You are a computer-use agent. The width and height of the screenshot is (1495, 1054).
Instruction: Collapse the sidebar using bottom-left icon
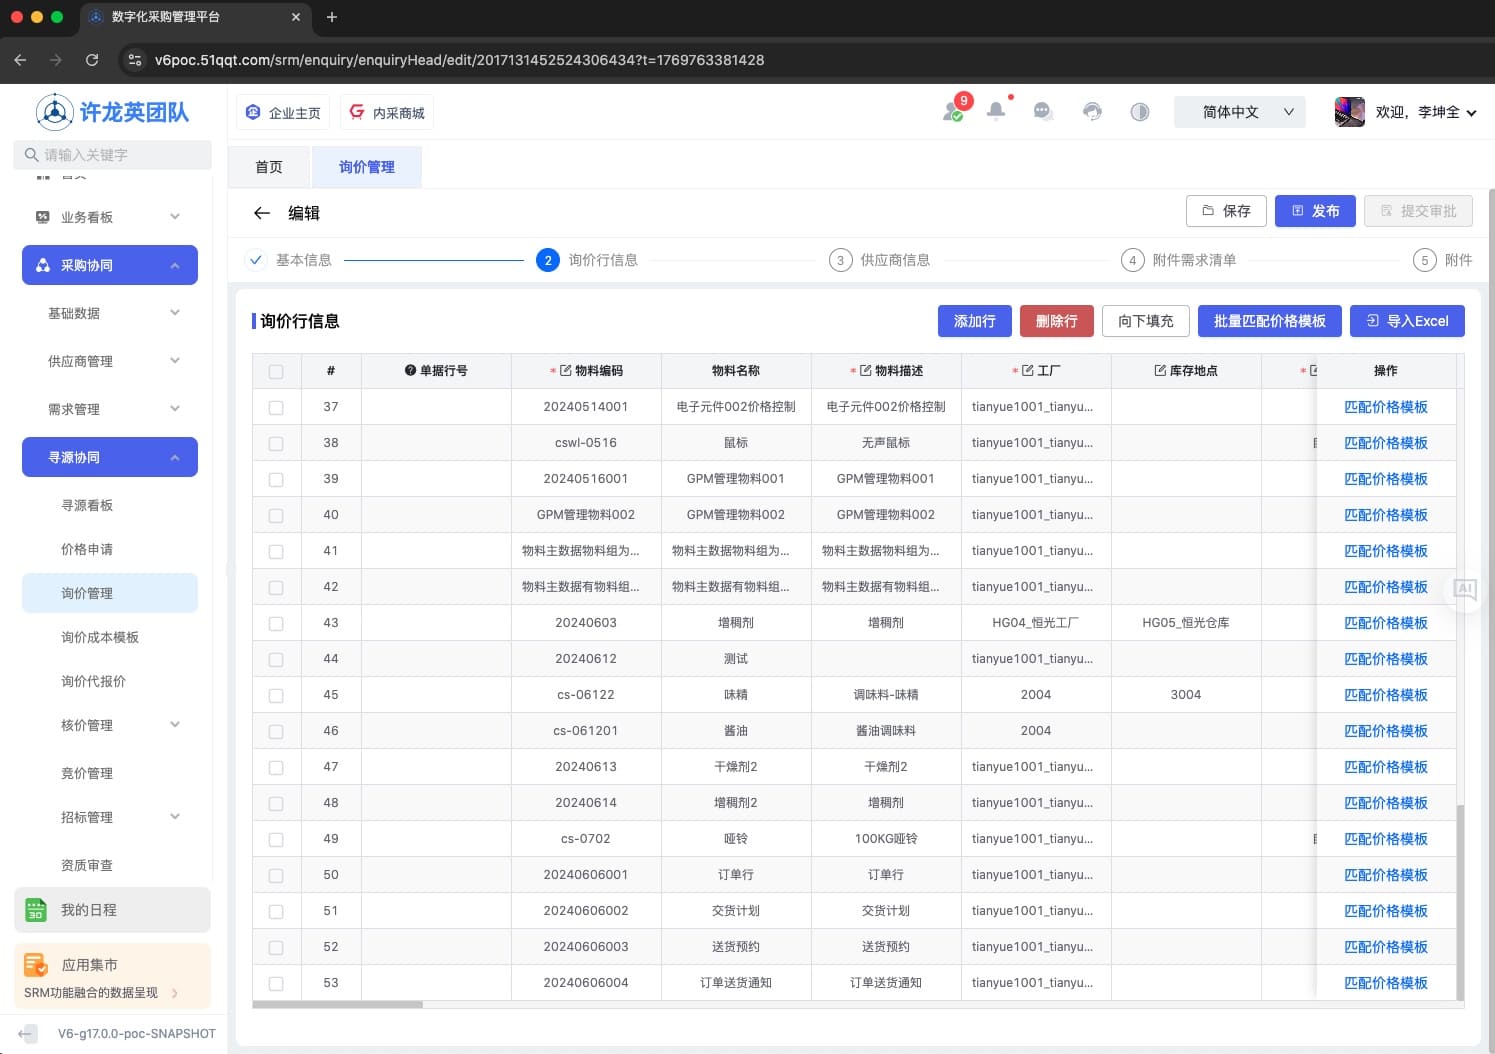tap(28, 1033)
